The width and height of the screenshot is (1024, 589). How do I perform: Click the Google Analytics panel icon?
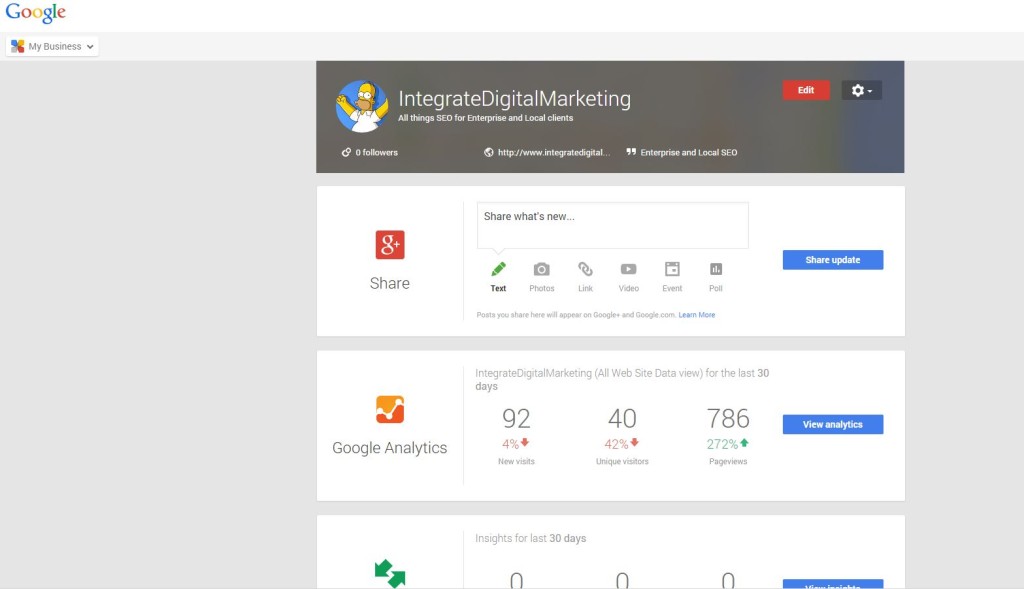coord(388,408)
